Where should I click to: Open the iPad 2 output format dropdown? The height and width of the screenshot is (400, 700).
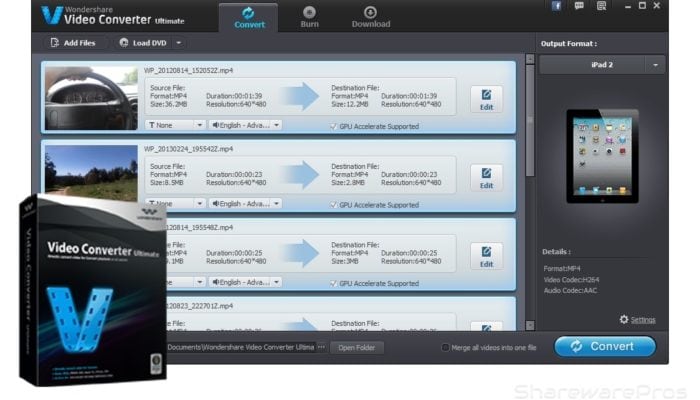(x=602, y=65)
